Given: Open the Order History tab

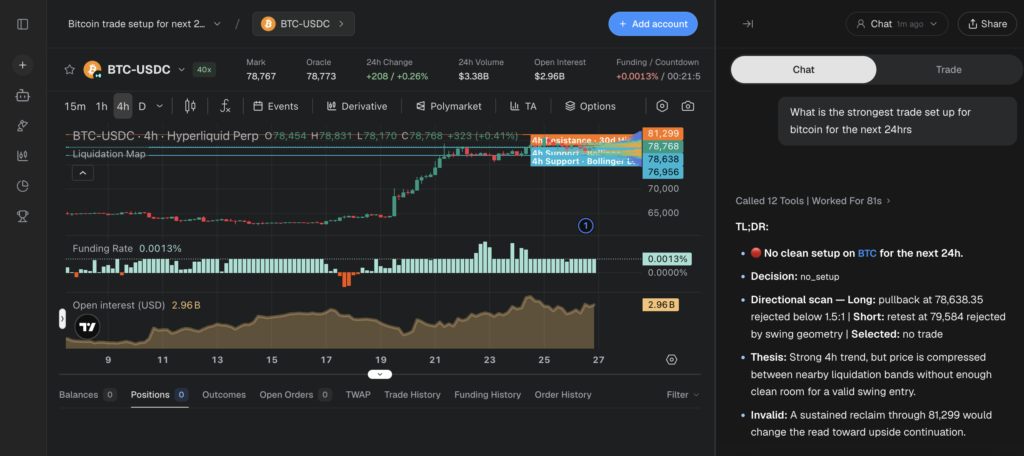Looking at the screenshot, I should (563, 395).
